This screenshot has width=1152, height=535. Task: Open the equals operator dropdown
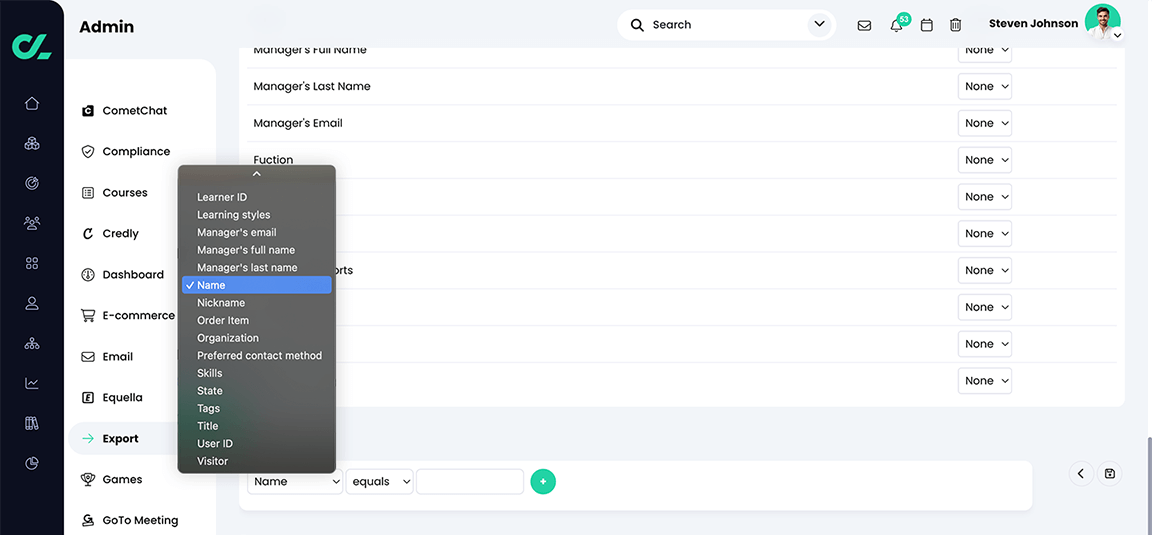pyautogui.click(x=380, y=481)
